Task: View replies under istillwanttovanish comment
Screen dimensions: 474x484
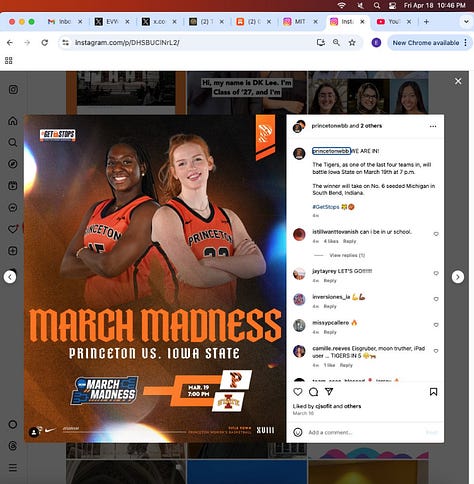Action: 347,255
